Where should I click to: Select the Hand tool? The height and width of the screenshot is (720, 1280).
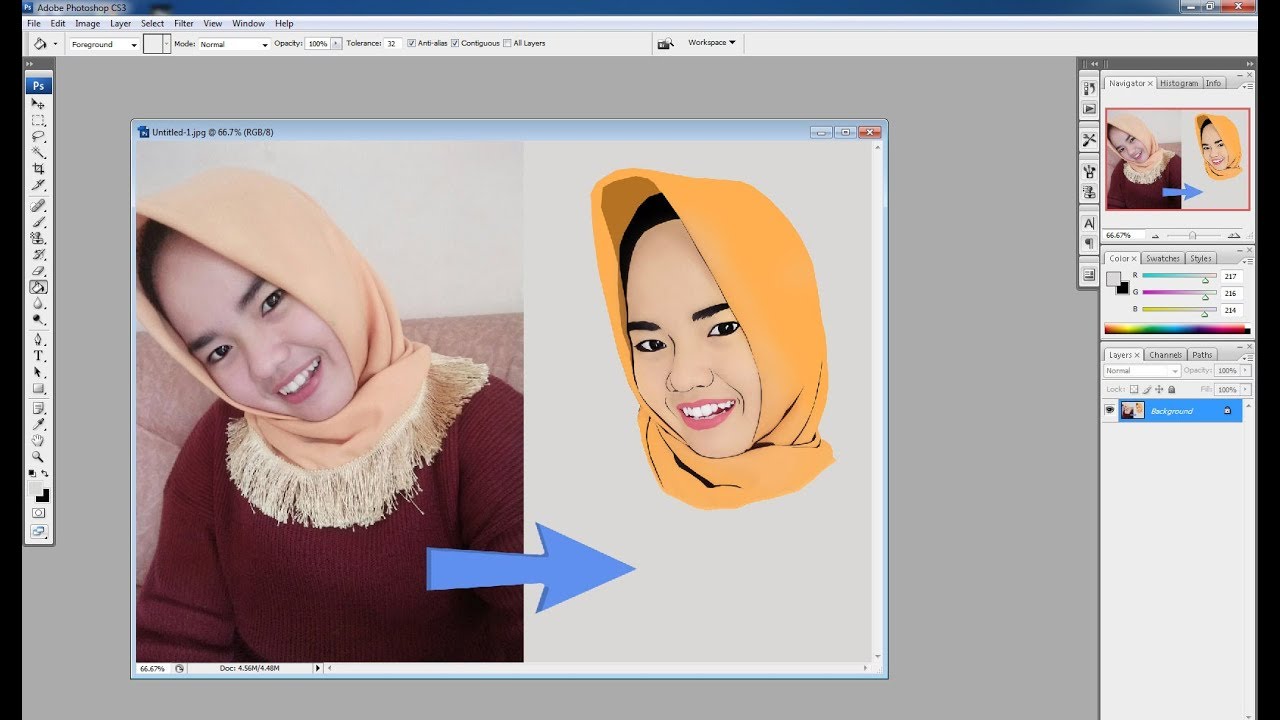[x=38, y=440]
